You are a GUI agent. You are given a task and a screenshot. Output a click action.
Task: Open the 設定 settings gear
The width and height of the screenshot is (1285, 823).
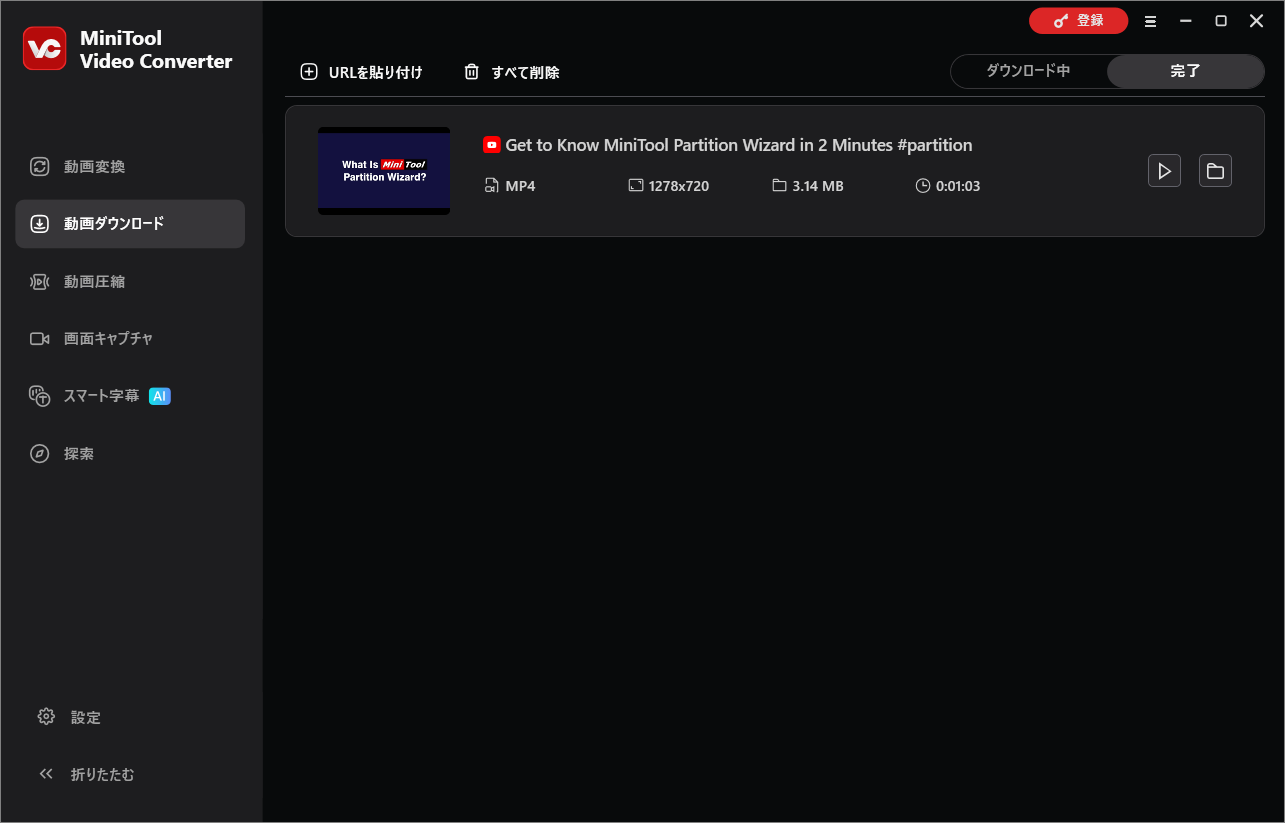tap(46, 716)
